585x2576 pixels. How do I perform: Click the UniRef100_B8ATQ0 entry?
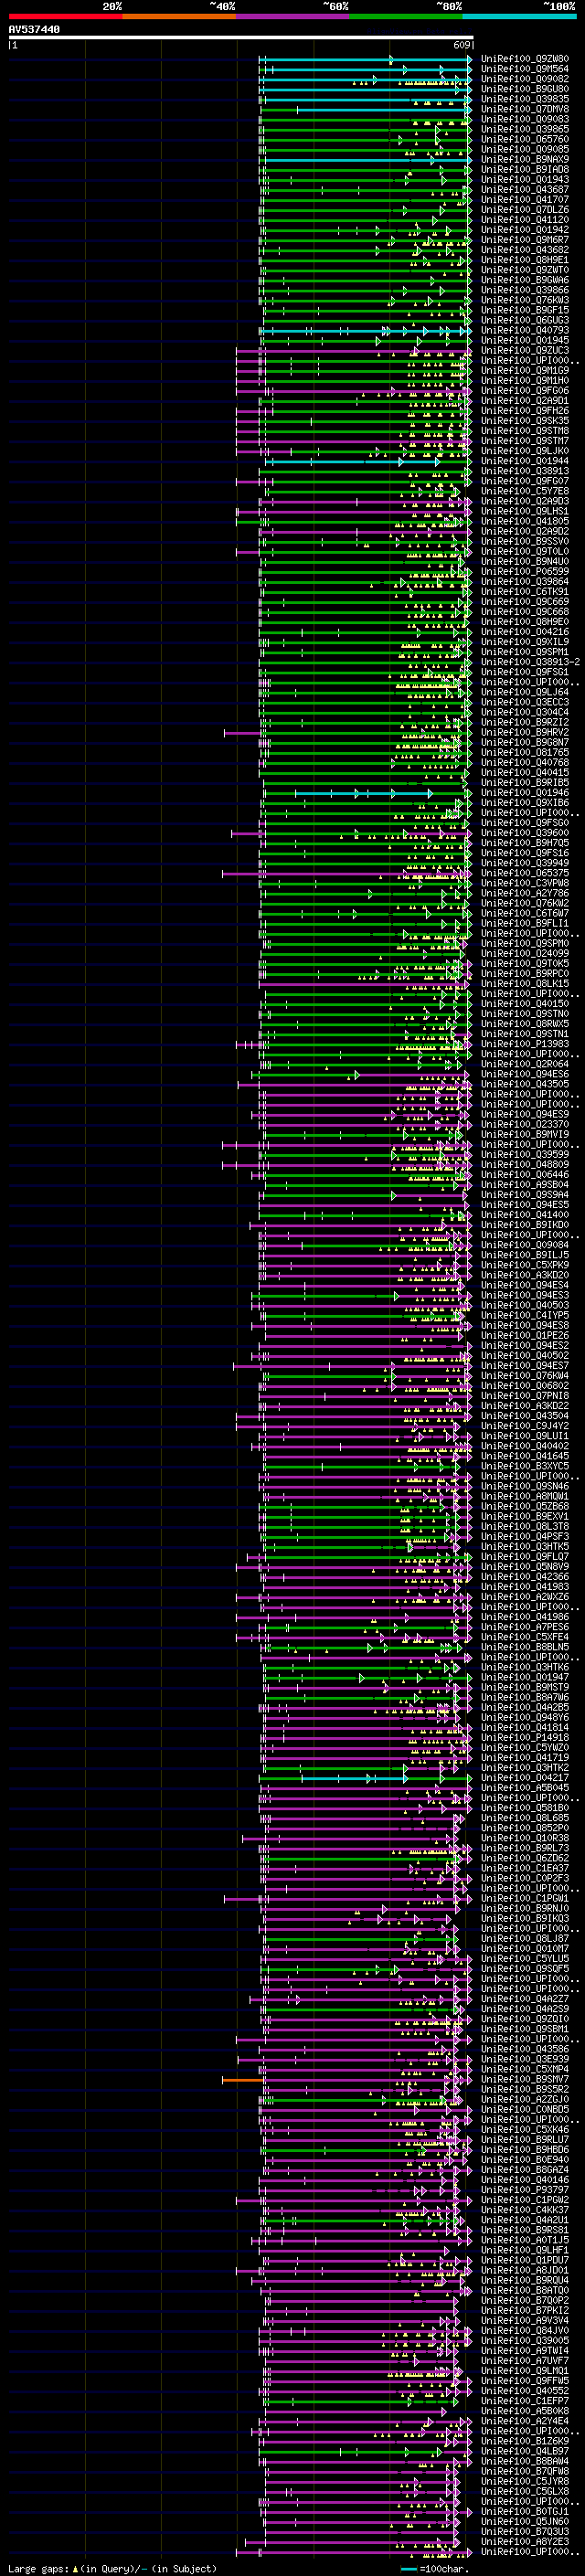[525, 2291]
